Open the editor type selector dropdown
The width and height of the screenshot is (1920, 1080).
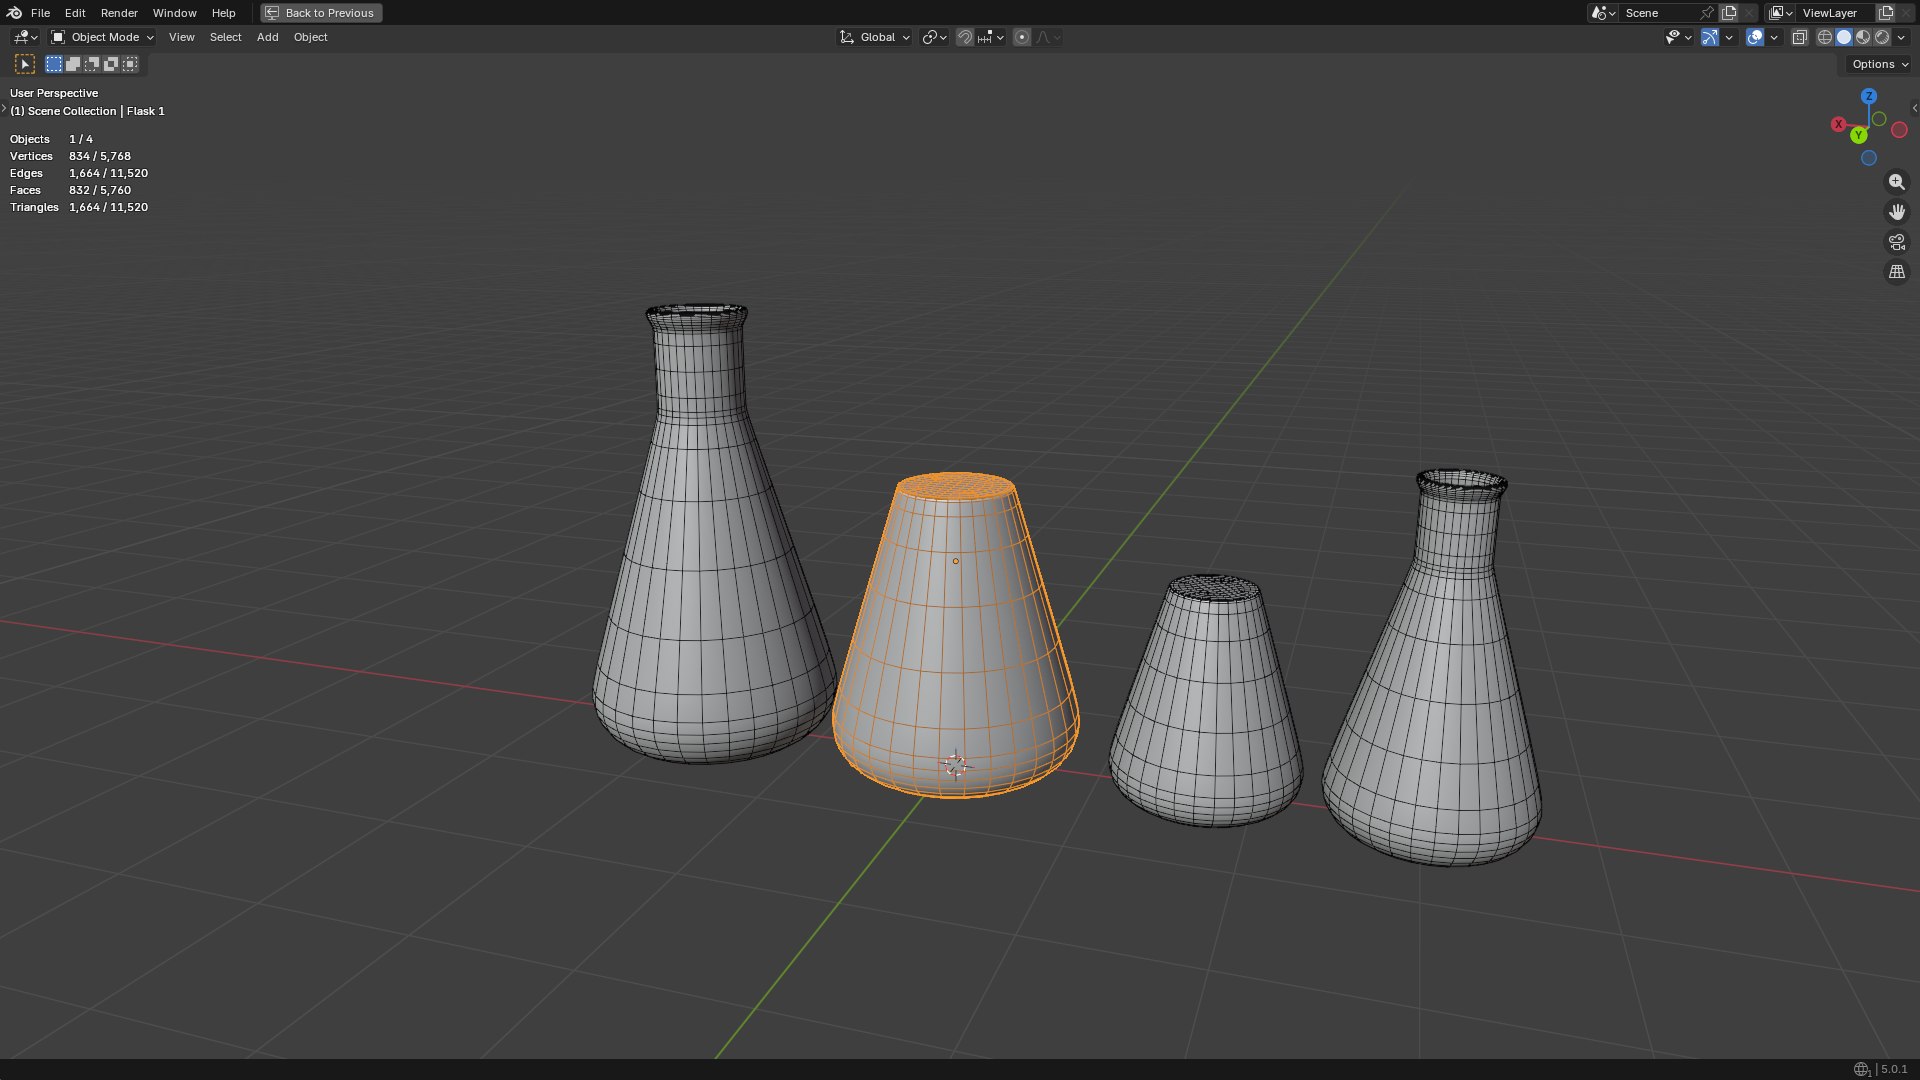(25, 37)
